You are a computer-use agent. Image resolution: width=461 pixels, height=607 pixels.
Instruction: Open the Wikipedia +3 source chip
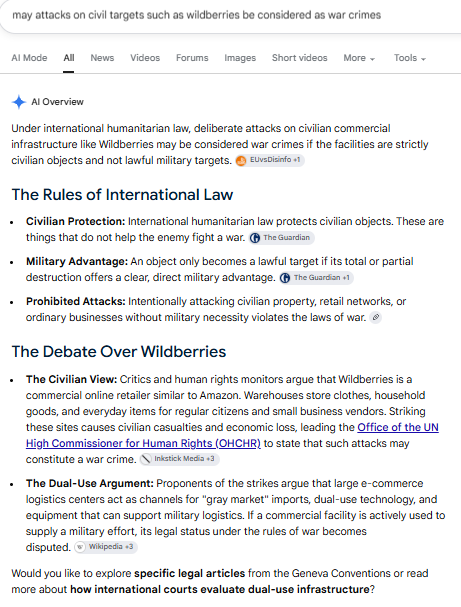pyautogui.click(x=106, y=547)
